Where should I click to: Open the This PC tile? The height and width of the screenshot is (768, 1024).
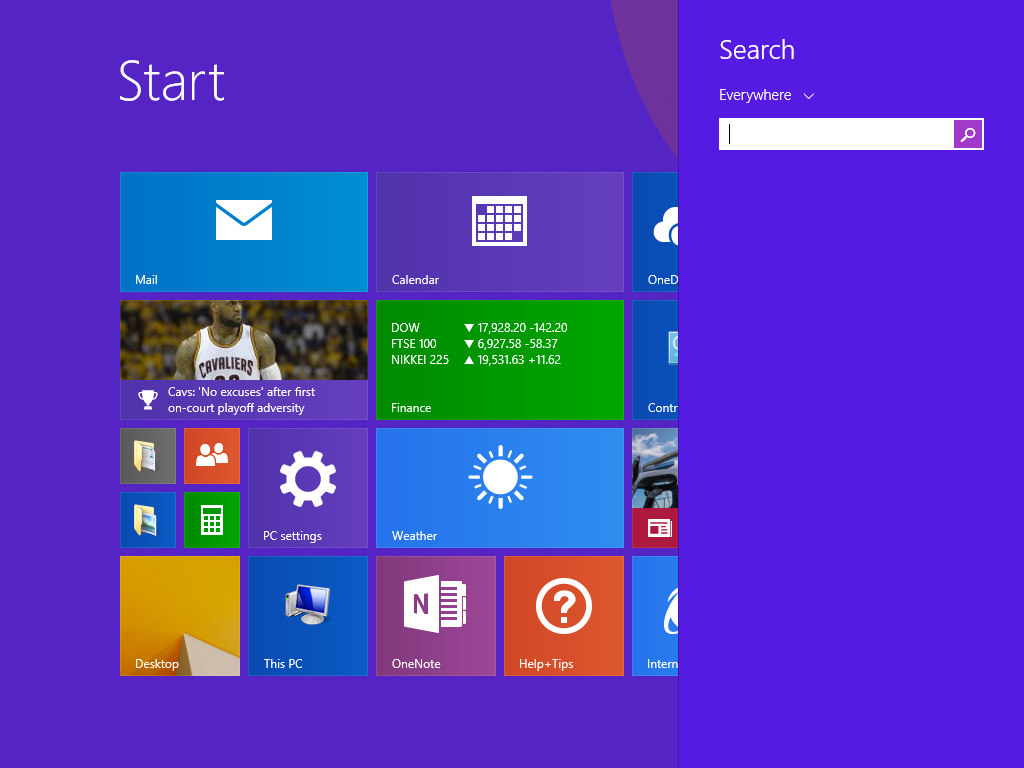click(x=308, y=616)
